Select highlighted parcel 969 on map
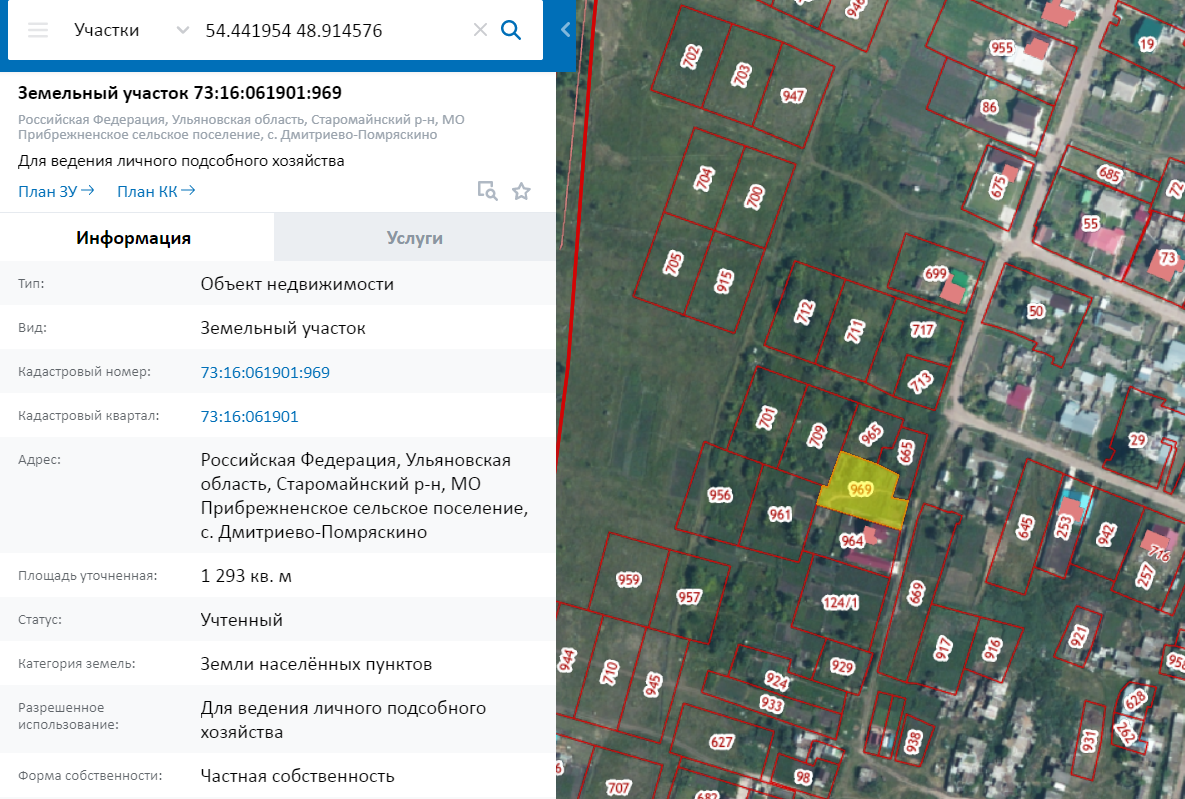 (x=862, y=490)
